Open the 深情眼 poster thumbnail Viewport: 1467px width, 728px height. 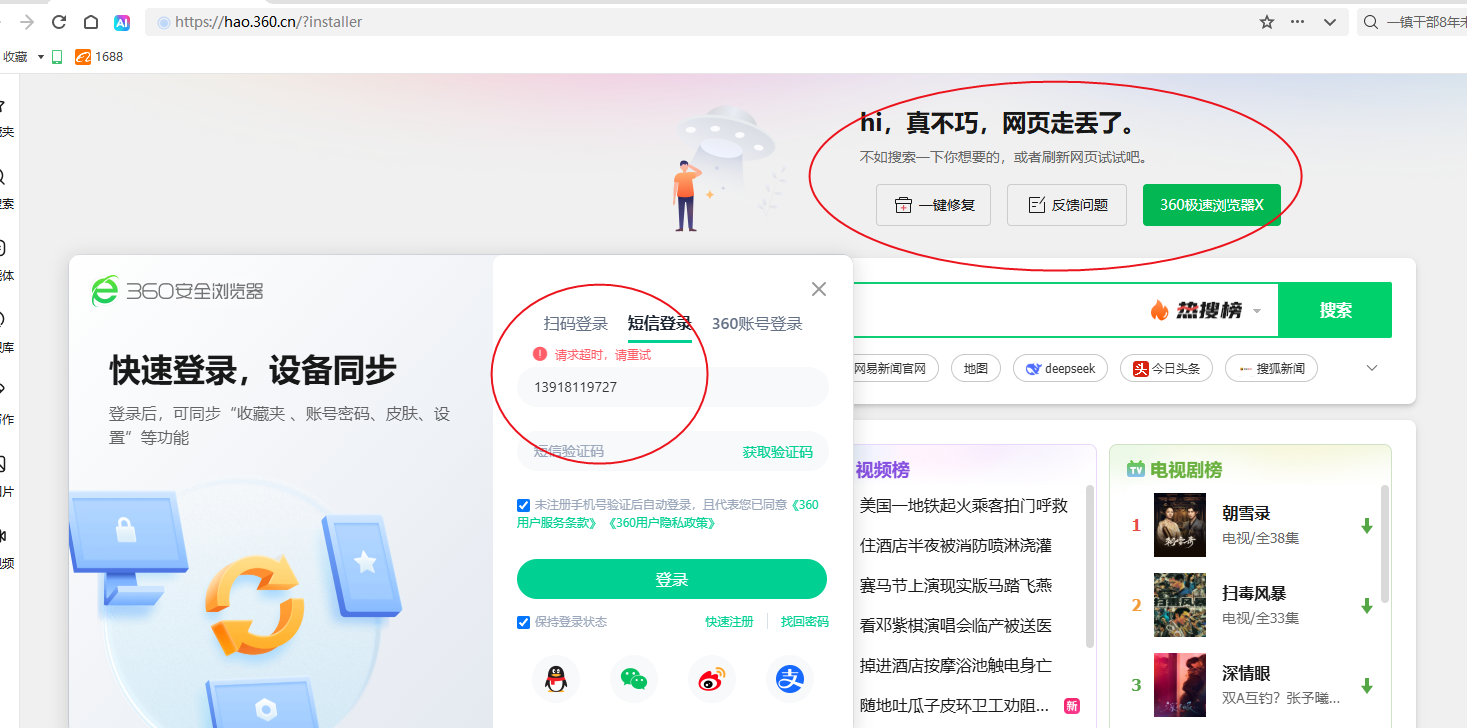[1180, 685]
